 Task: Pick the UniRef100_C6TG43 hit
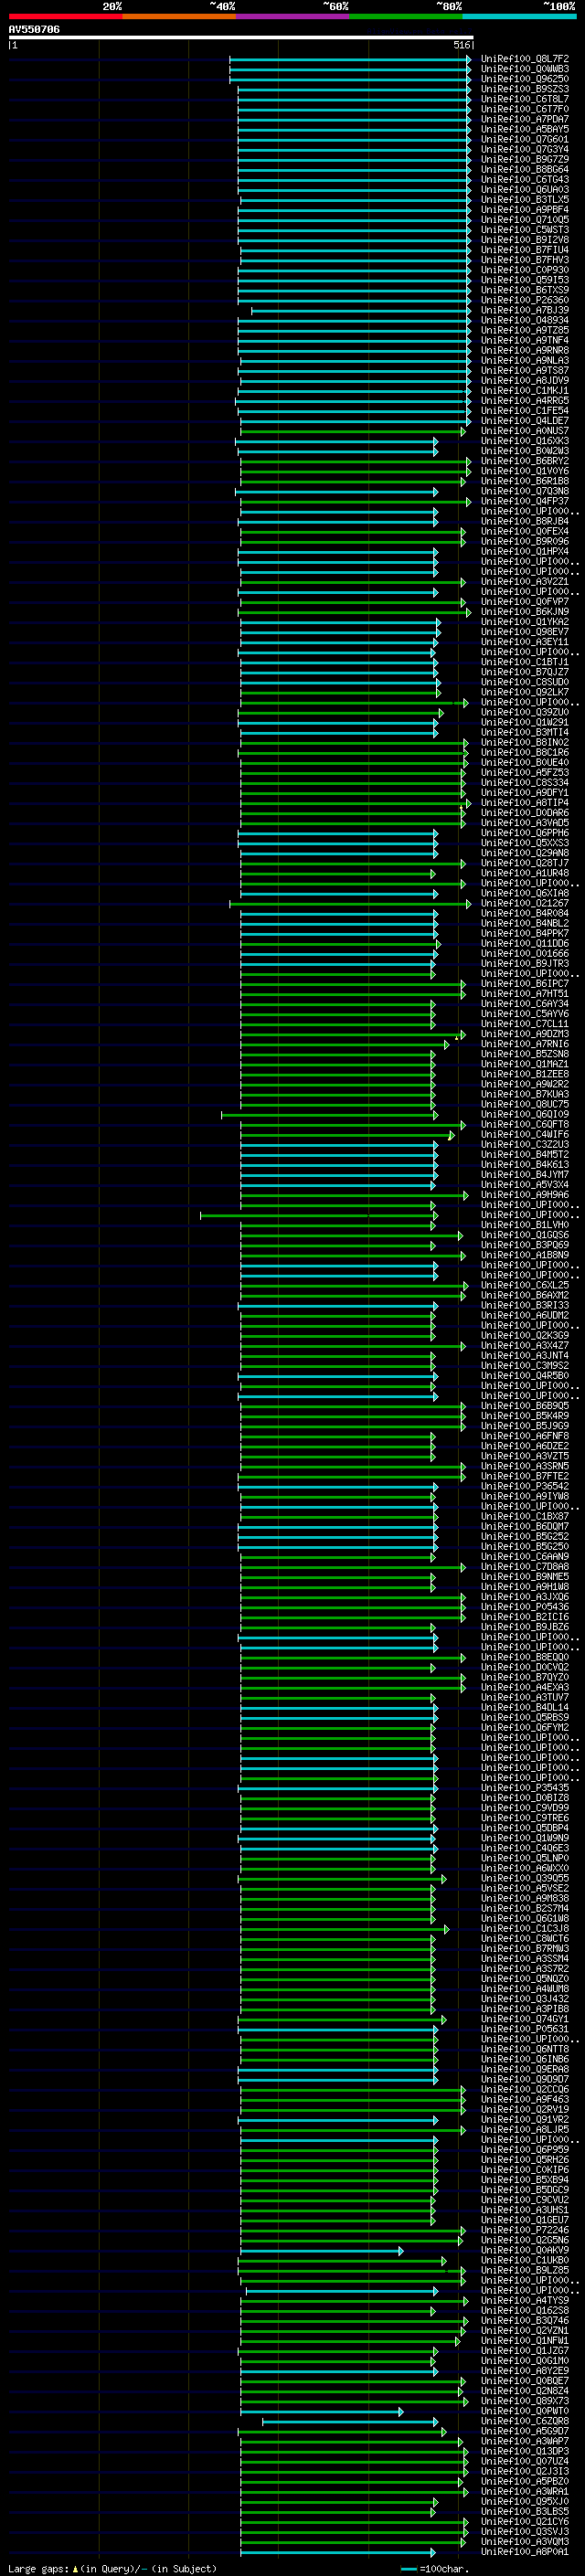click(x=525, y=179)
